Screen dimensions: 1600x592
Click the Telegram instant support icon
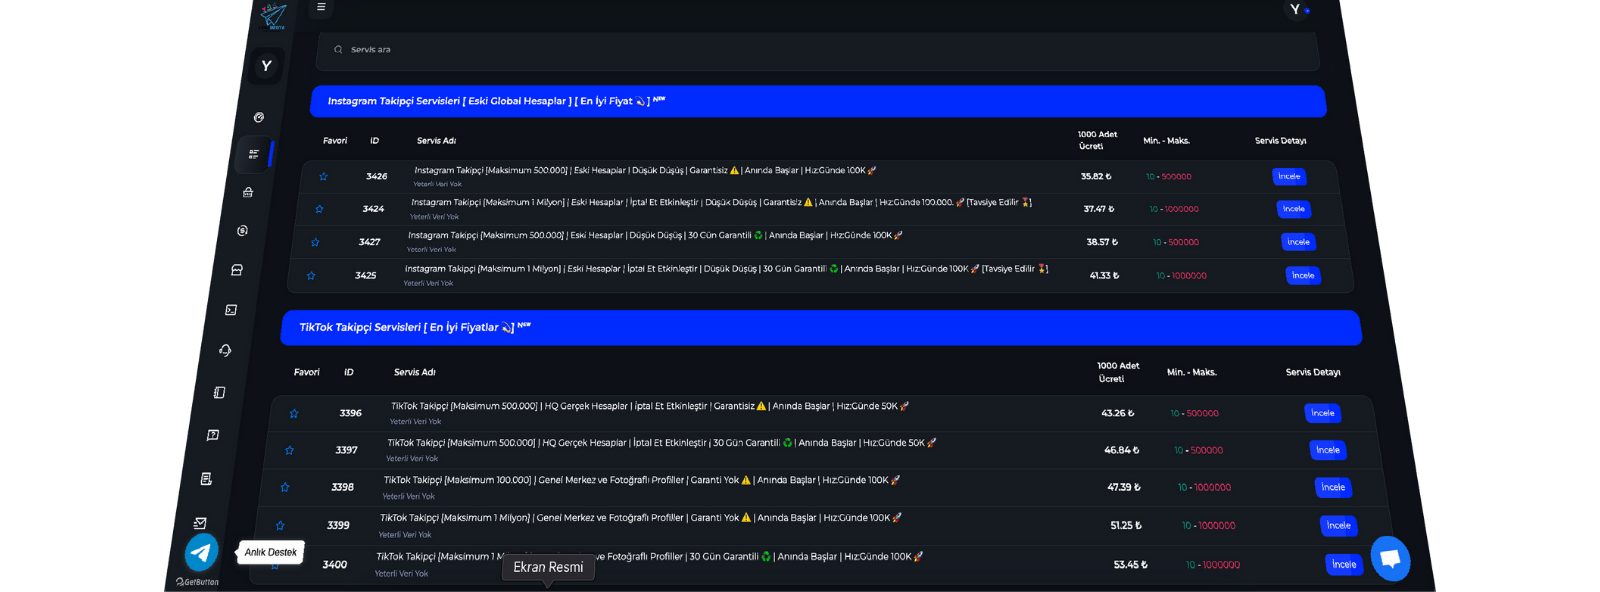pyautogui.click(x=202, y=552)
